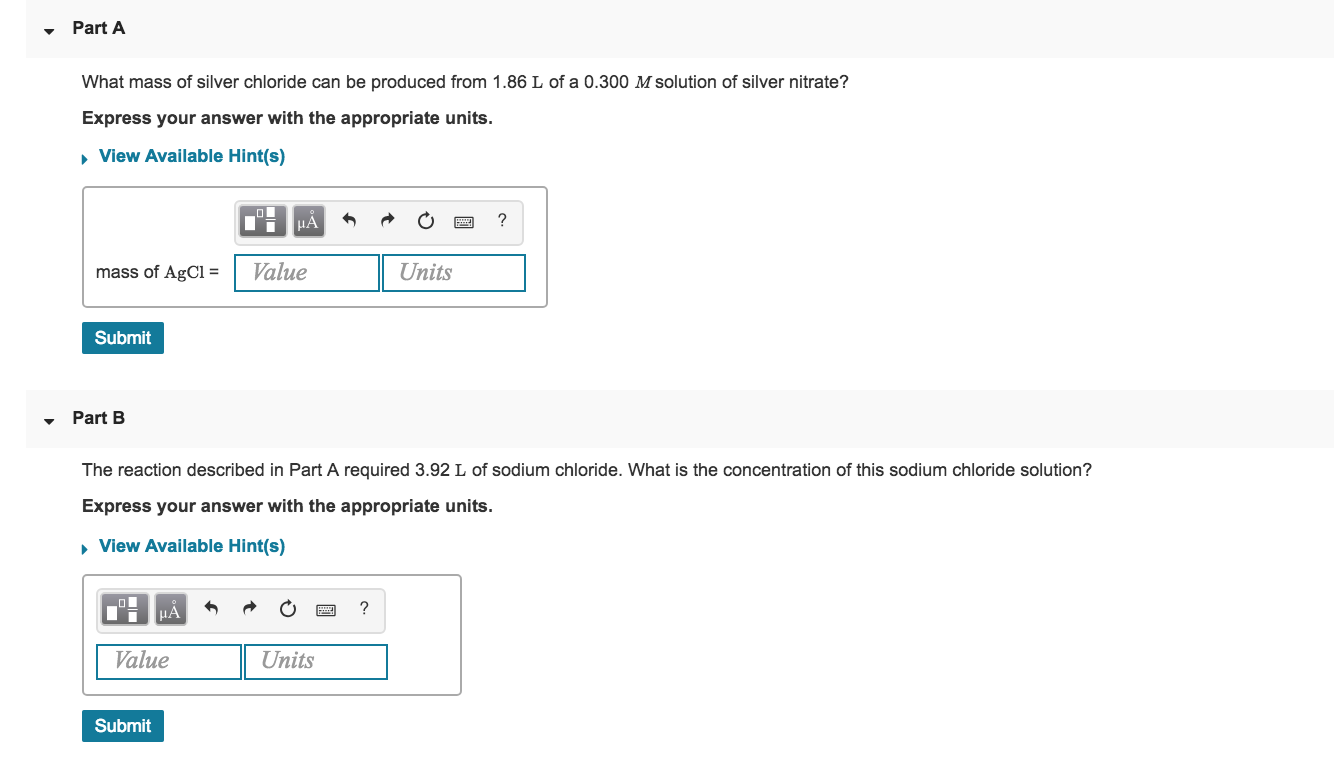Open symbols µÅ button in Part B
Screen dimensions: 1334x762
(171, 609)
